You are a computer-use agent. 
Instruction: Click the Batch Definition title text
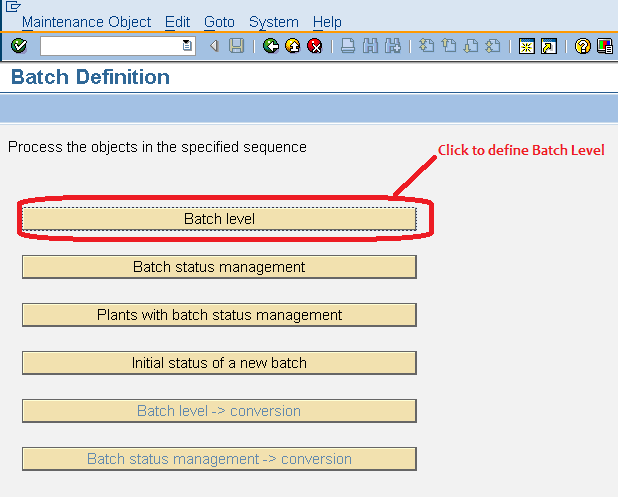click(x=90, y=77)
